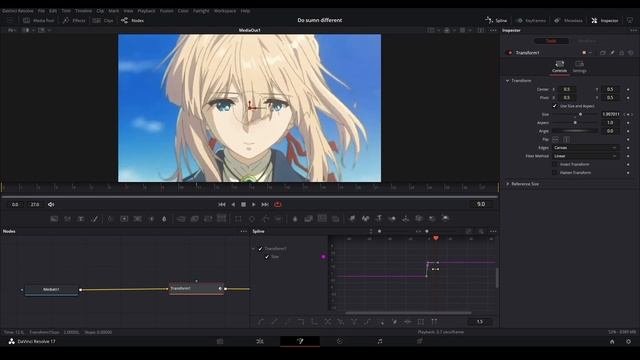The height and width of the screenshot is (360, 640).
Task: Open Project Settings gear icon
Action: click(629, 341)
